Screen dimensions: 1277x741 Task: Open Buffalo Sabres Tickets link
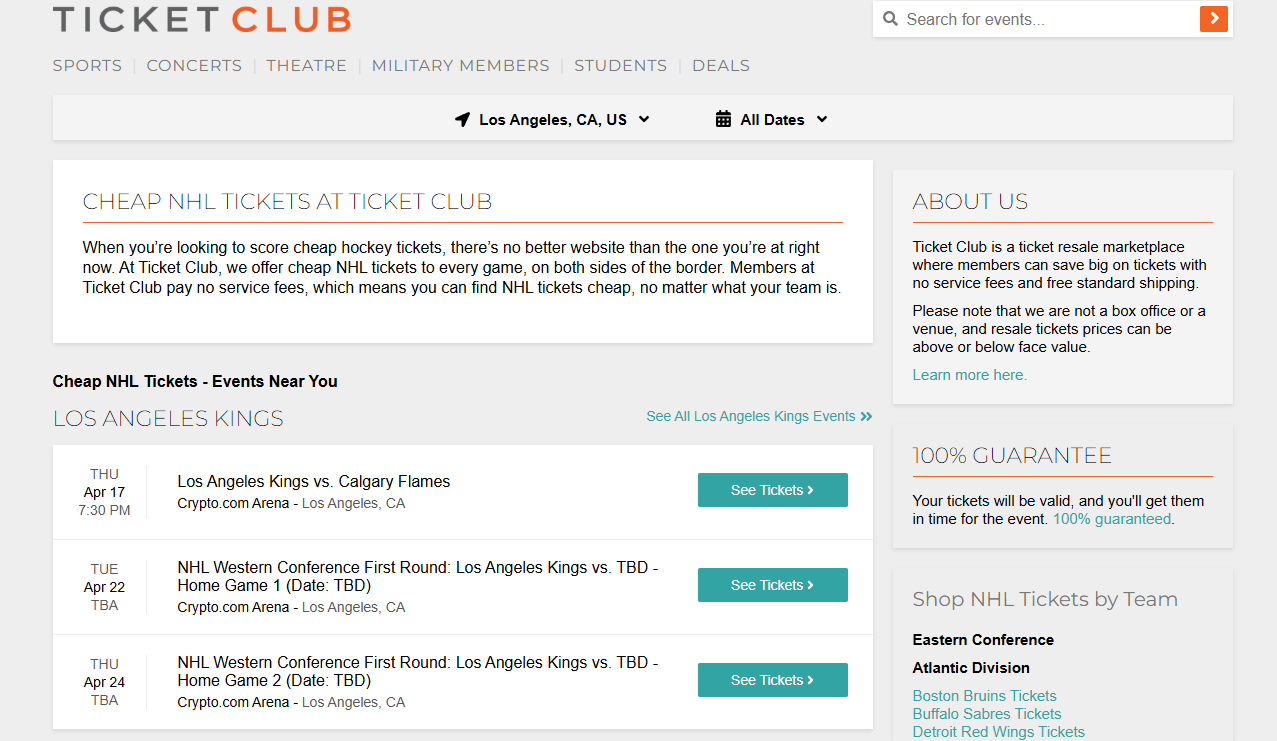coord(987,714)
